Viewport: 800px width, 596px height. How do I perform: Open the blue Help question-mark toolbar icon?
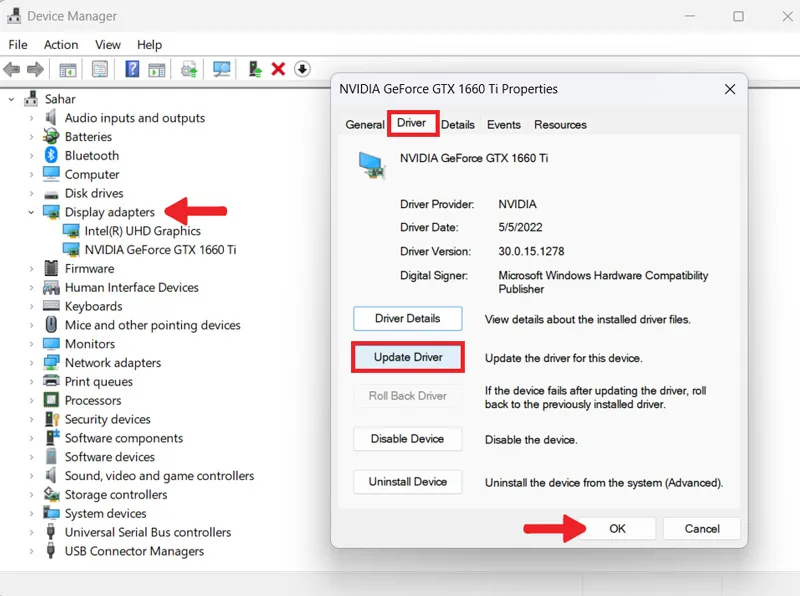click(132, 69)
